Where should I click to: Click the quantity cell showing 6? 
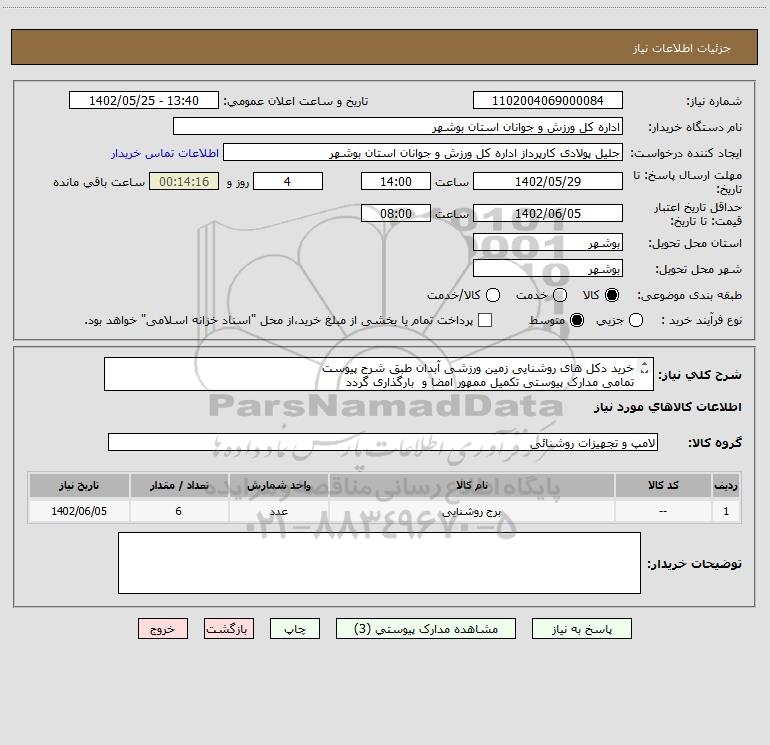(179, 511)
